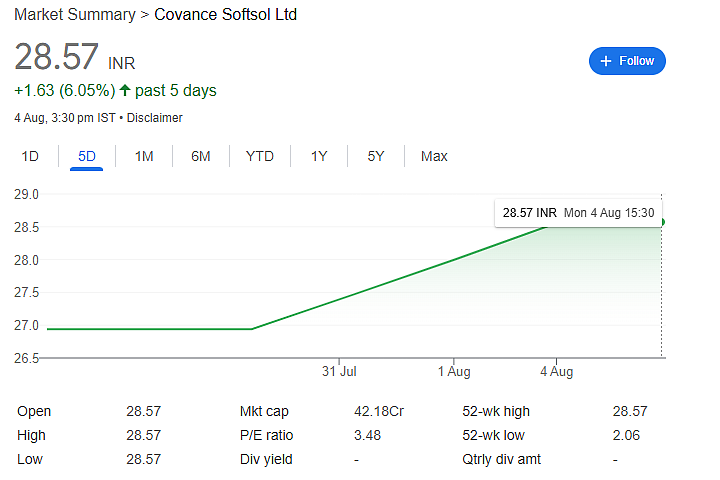Image resolution: width=720 pixels, height=480 pixels.
Task: Click the 3.48 P/E value
Action: [367, 435]
